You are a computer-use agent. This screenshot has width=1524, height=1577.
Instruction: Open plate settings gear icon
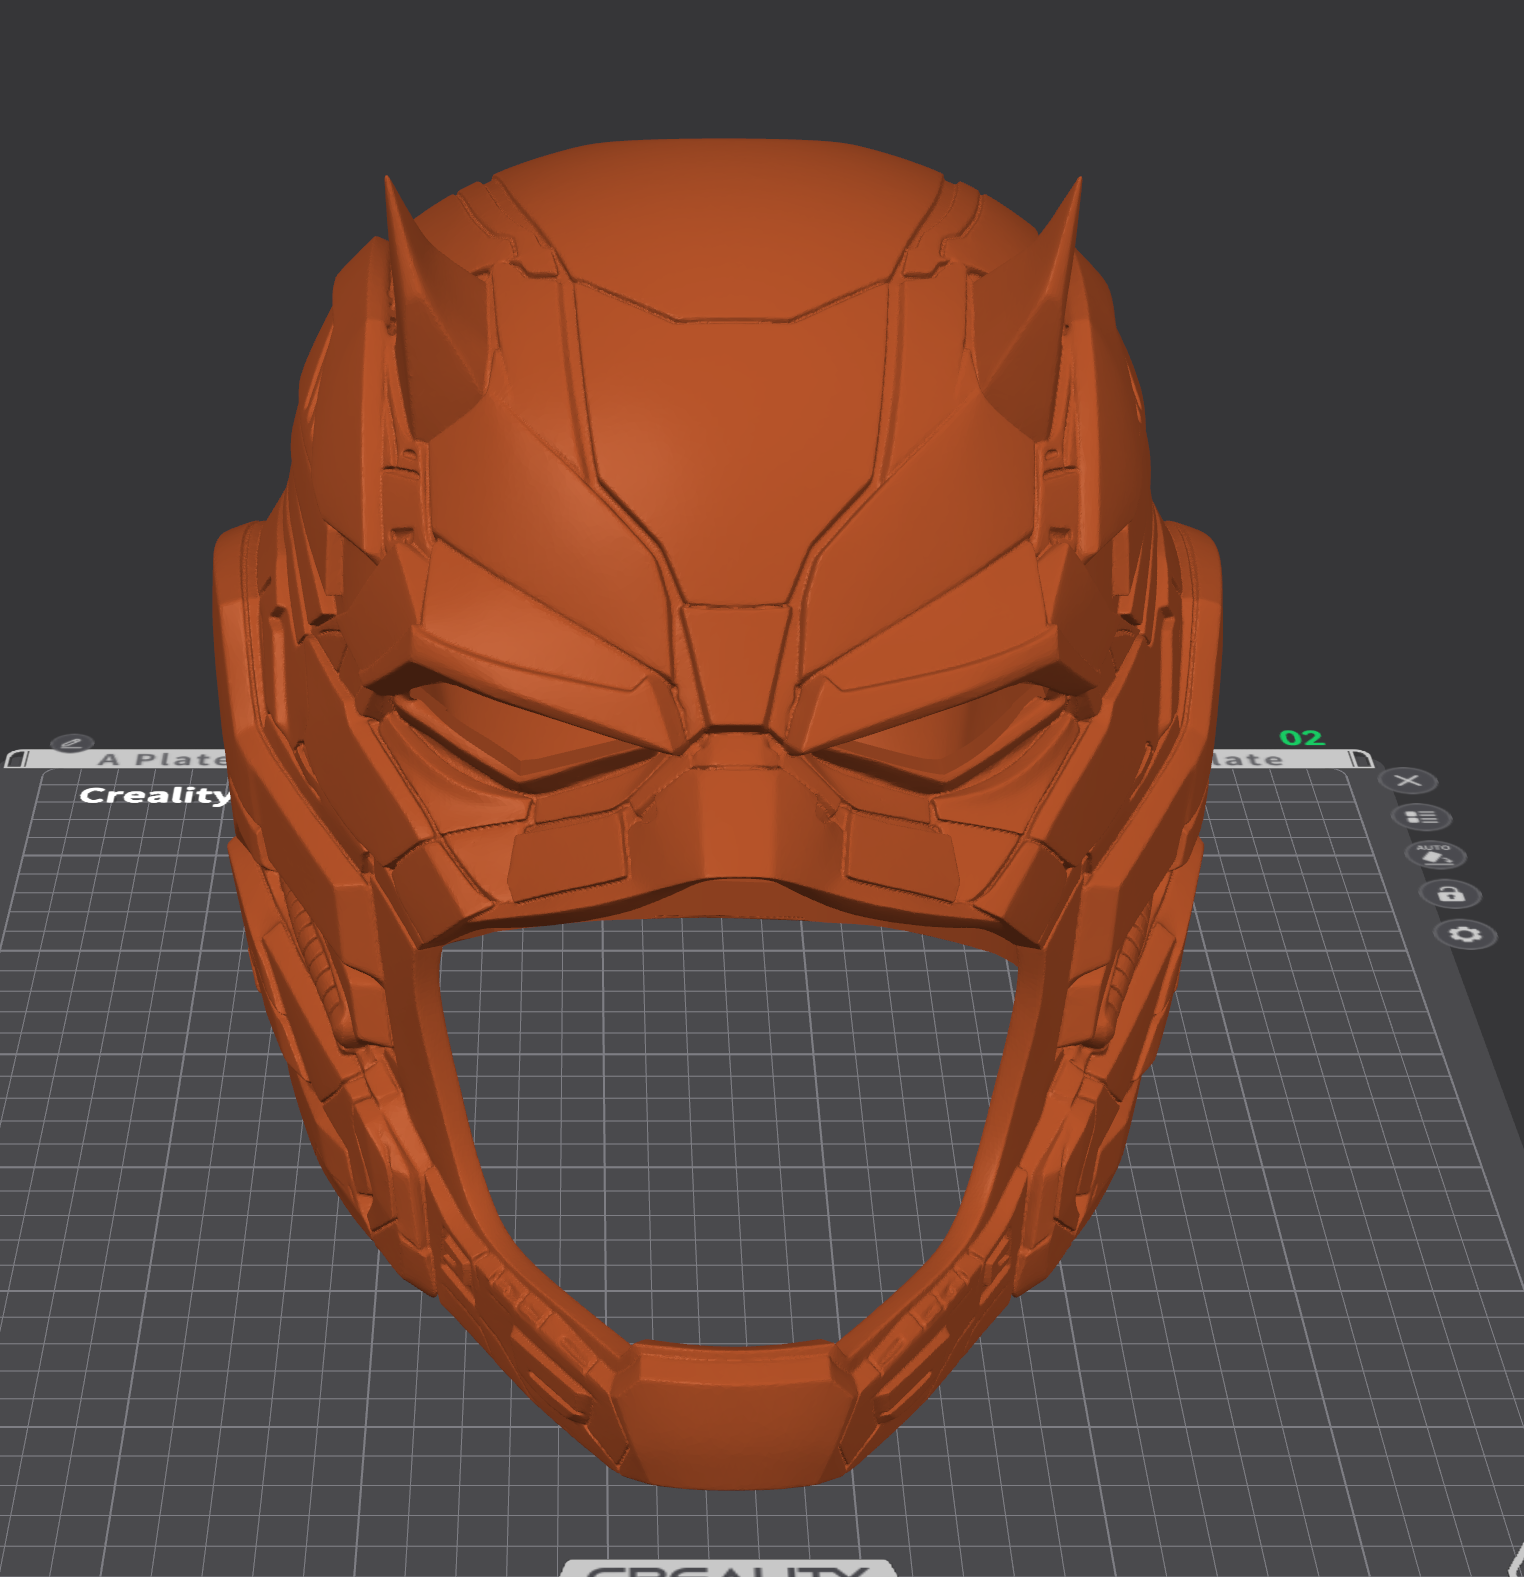click(x=1465, y=934)
